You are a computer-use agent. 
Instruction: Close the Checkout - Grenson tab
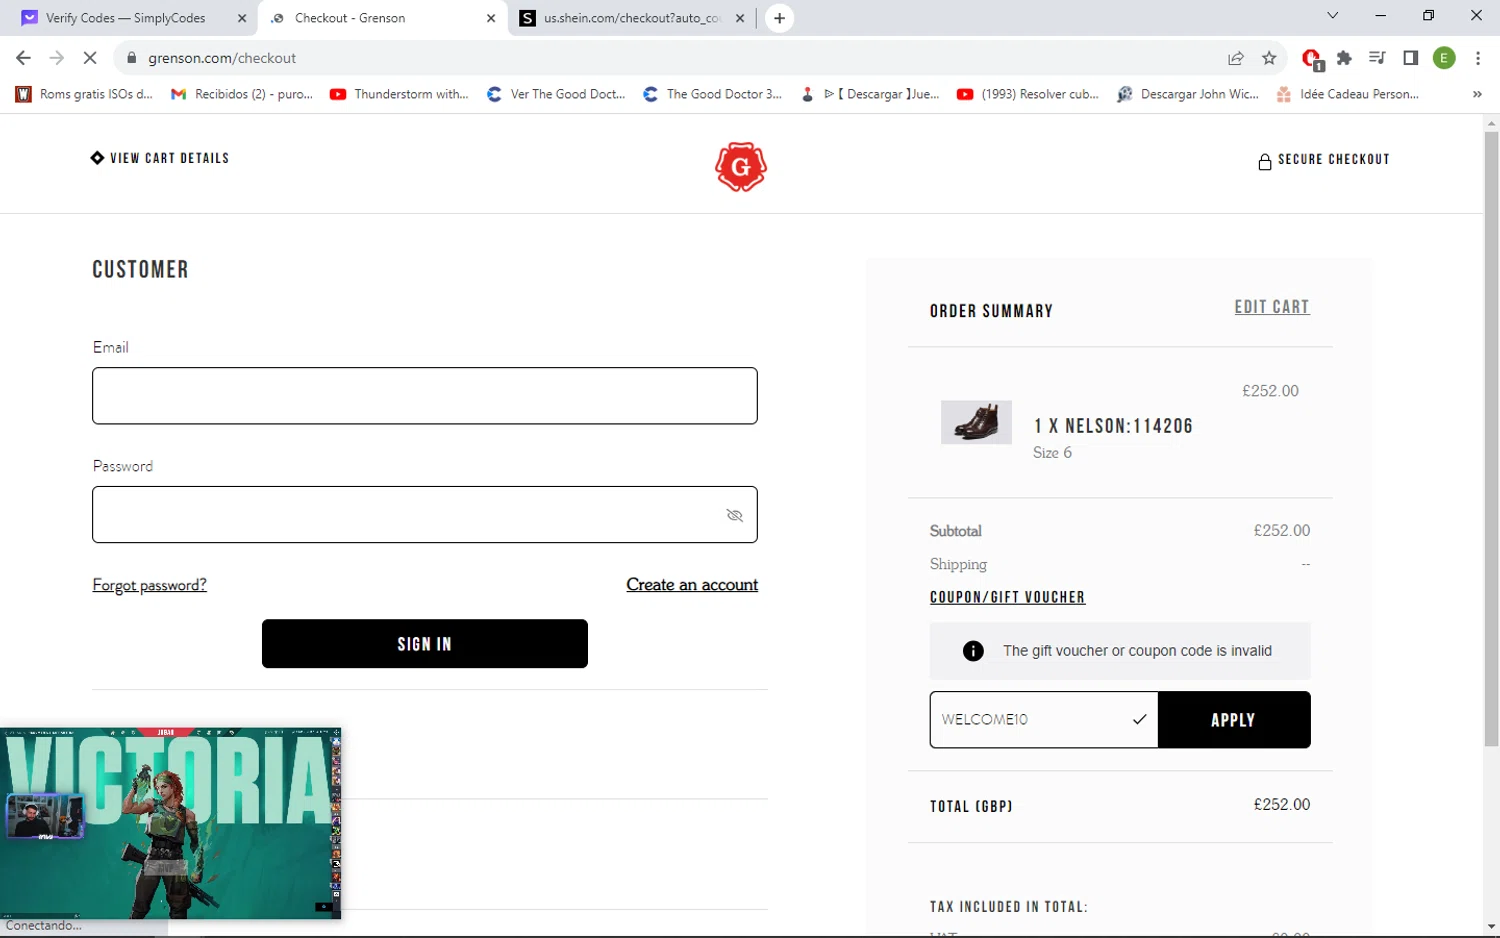[x=491, y=18]
